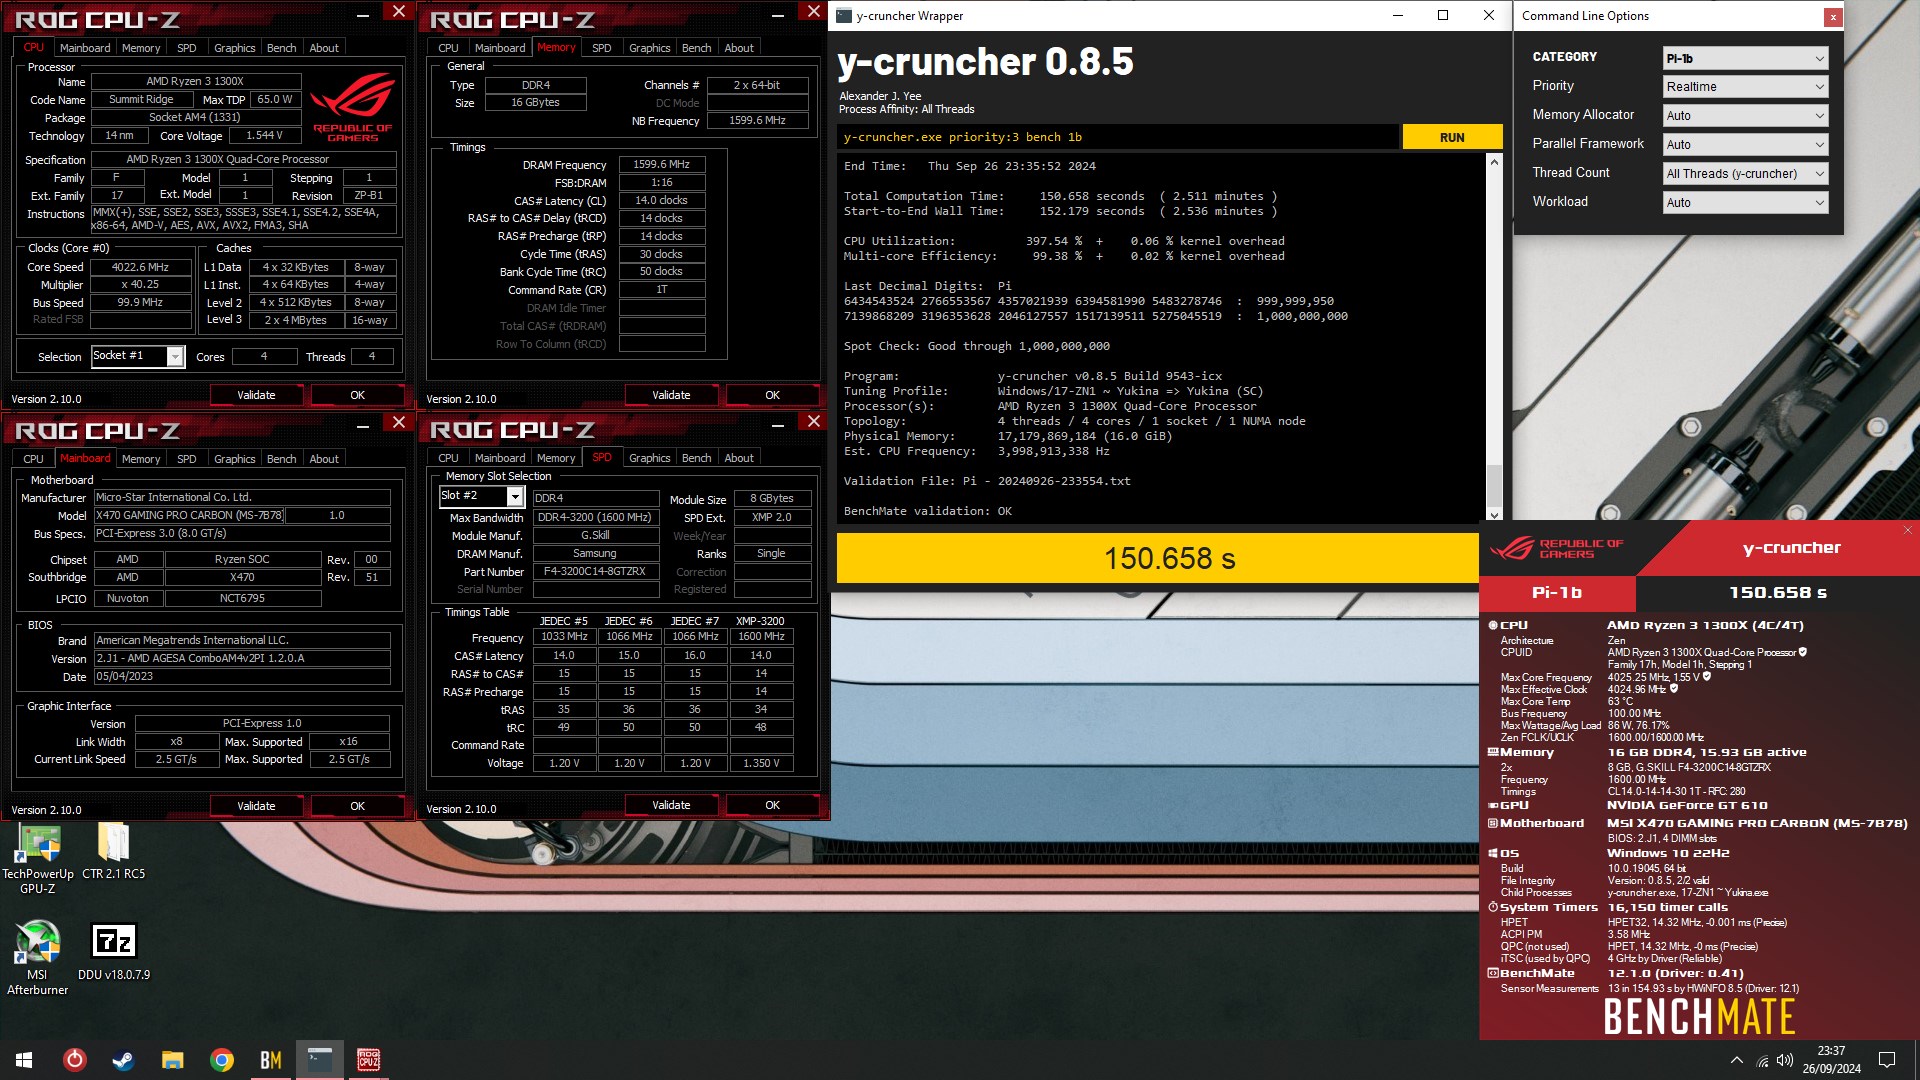The width and height of the screenshot is (1920, 1080).
Task: Open the CATEGORY dropdown showing Pi-1b
Action: pyautogui.click(x=1745, y=58)
